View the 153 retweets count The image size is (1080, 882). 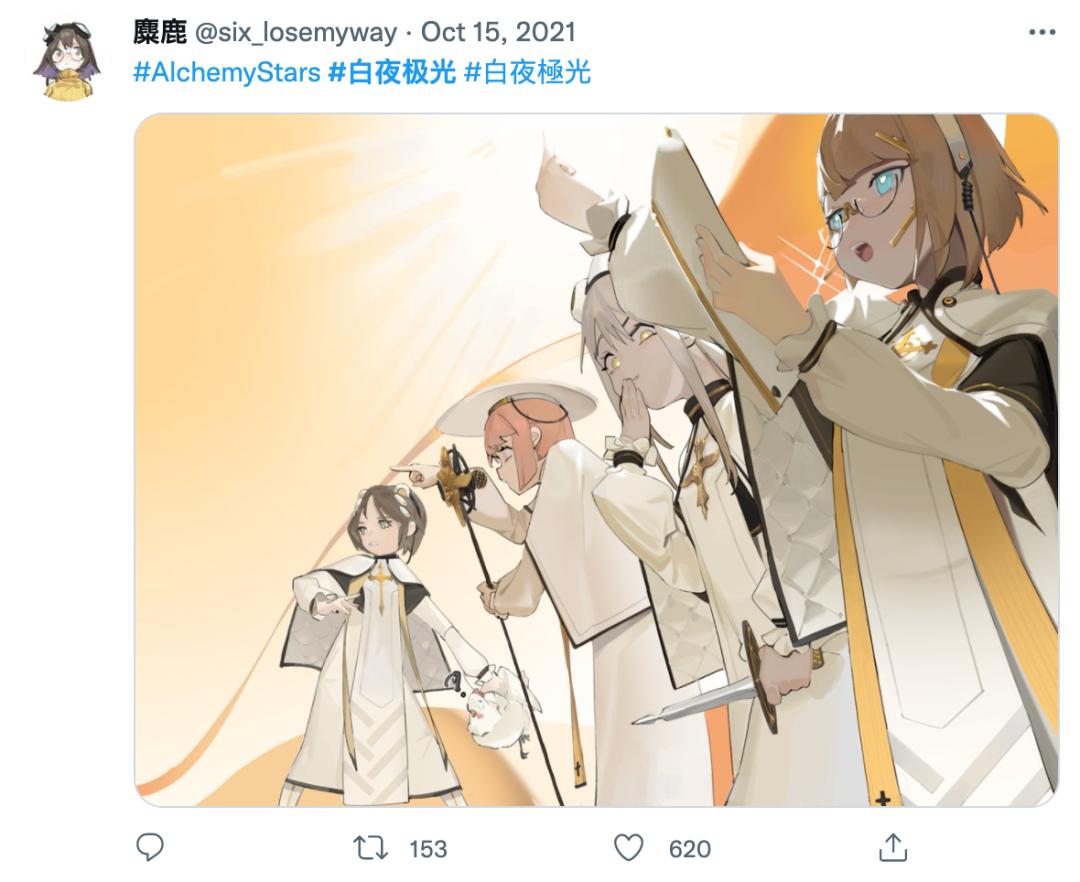(x=428, y=849)
